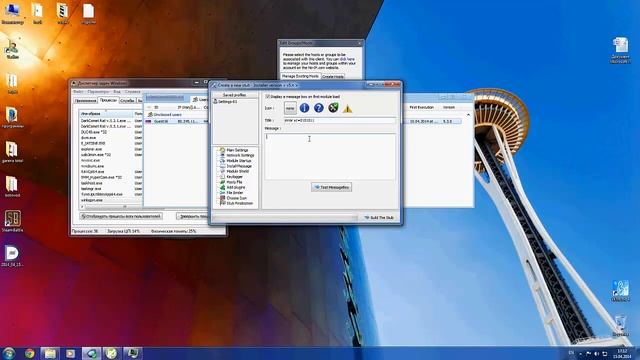Image resolution: width=640 pixels, height=360 pixels.
Task: Open Вид menu in Task Manager
Action: 117,92
